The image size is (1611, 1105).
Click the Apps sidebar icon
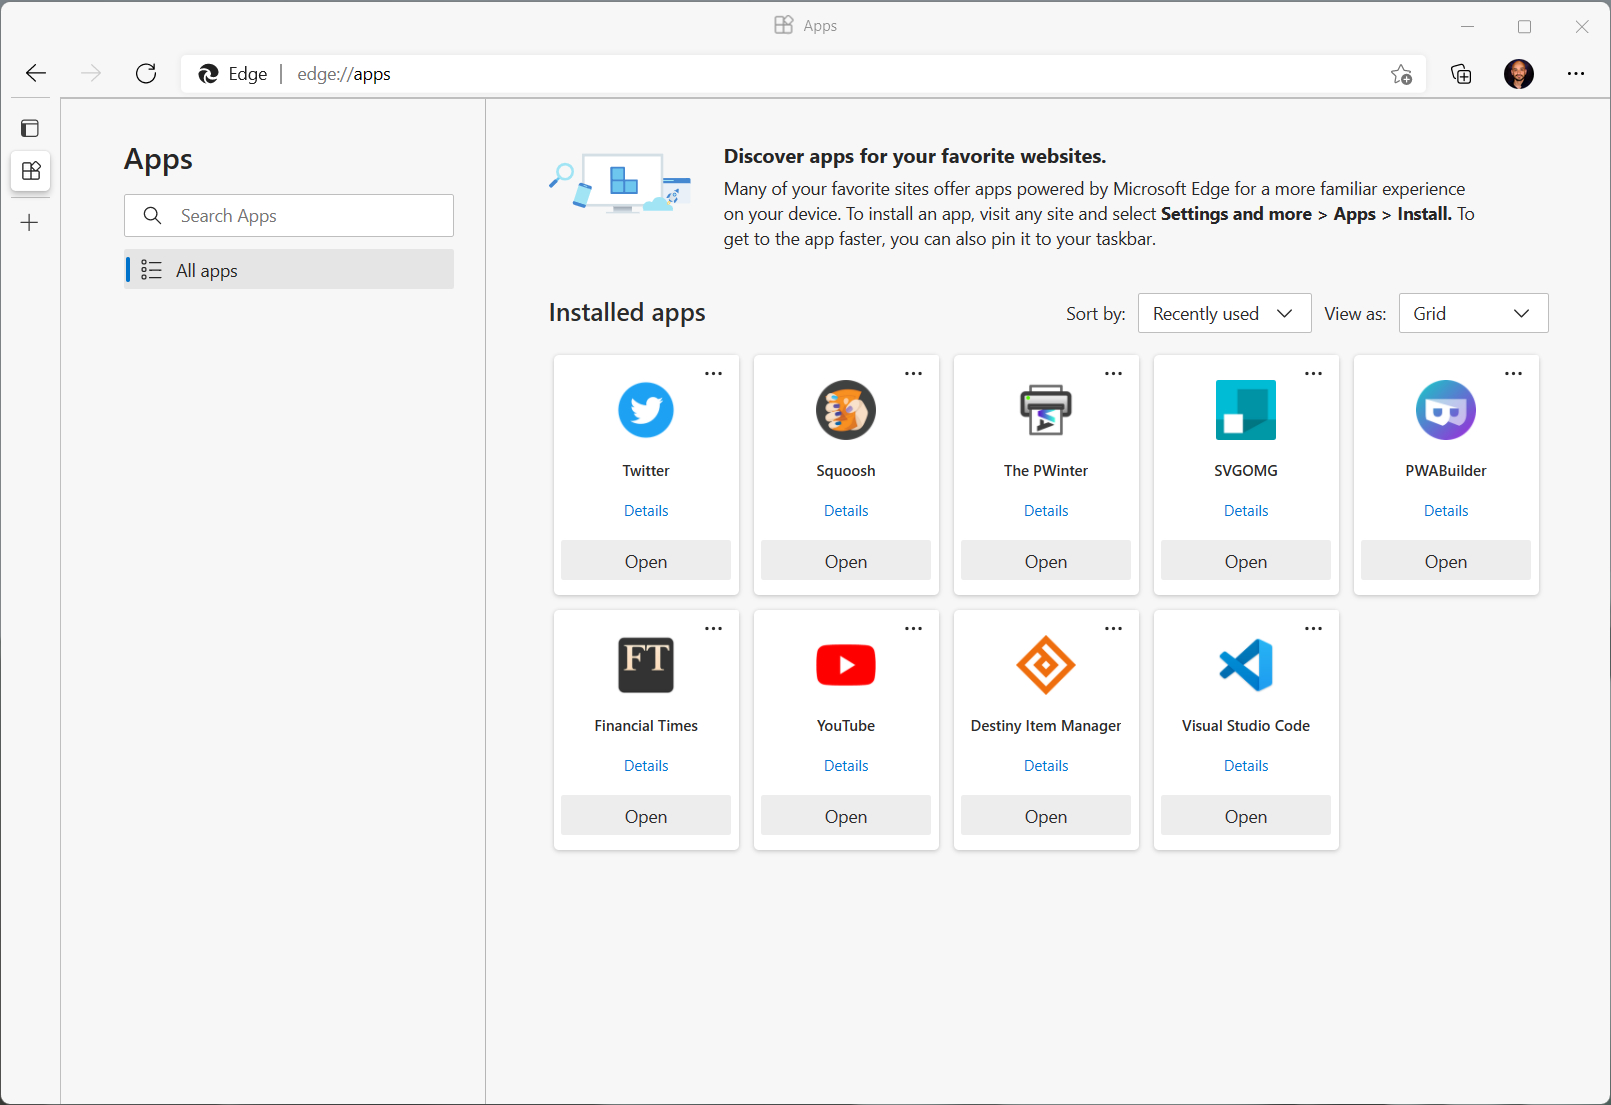point(30,171)
